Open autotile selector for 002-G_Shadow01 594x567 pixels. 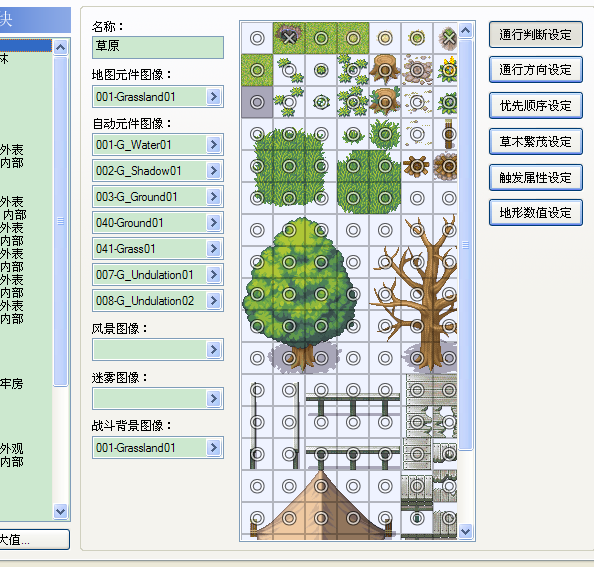coord(214,170)
